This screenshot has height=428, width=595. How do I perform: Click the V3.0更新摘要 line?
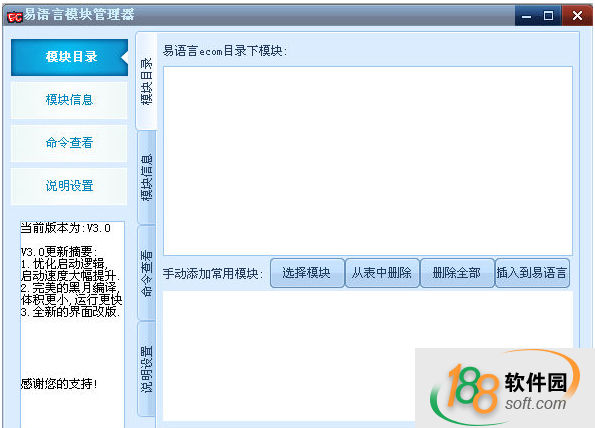[59, 252]
